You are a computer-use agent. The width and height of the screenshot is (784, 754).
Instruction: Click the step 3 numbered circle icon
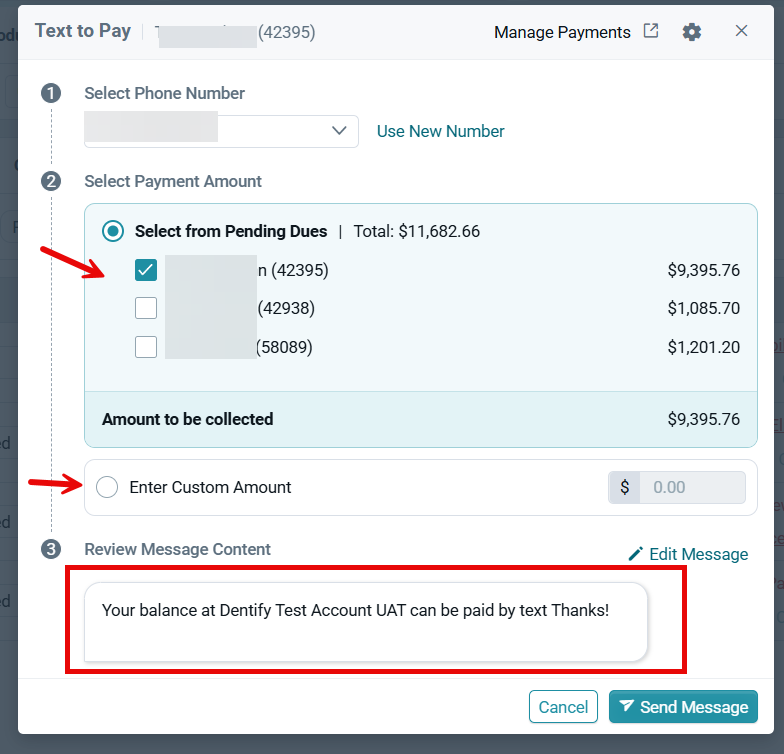51,549
